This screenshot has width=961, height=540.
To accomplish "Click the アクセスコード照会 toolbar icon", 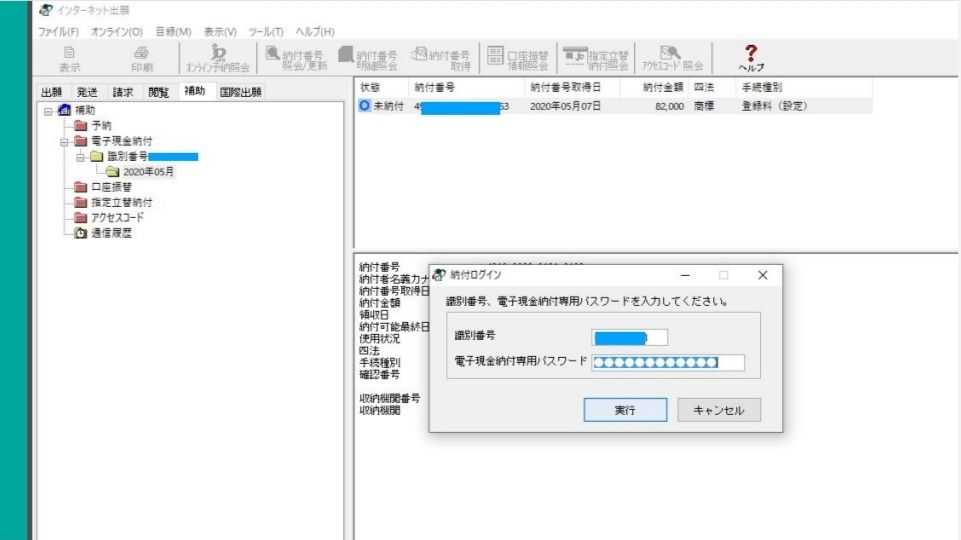I will [672, 58].
